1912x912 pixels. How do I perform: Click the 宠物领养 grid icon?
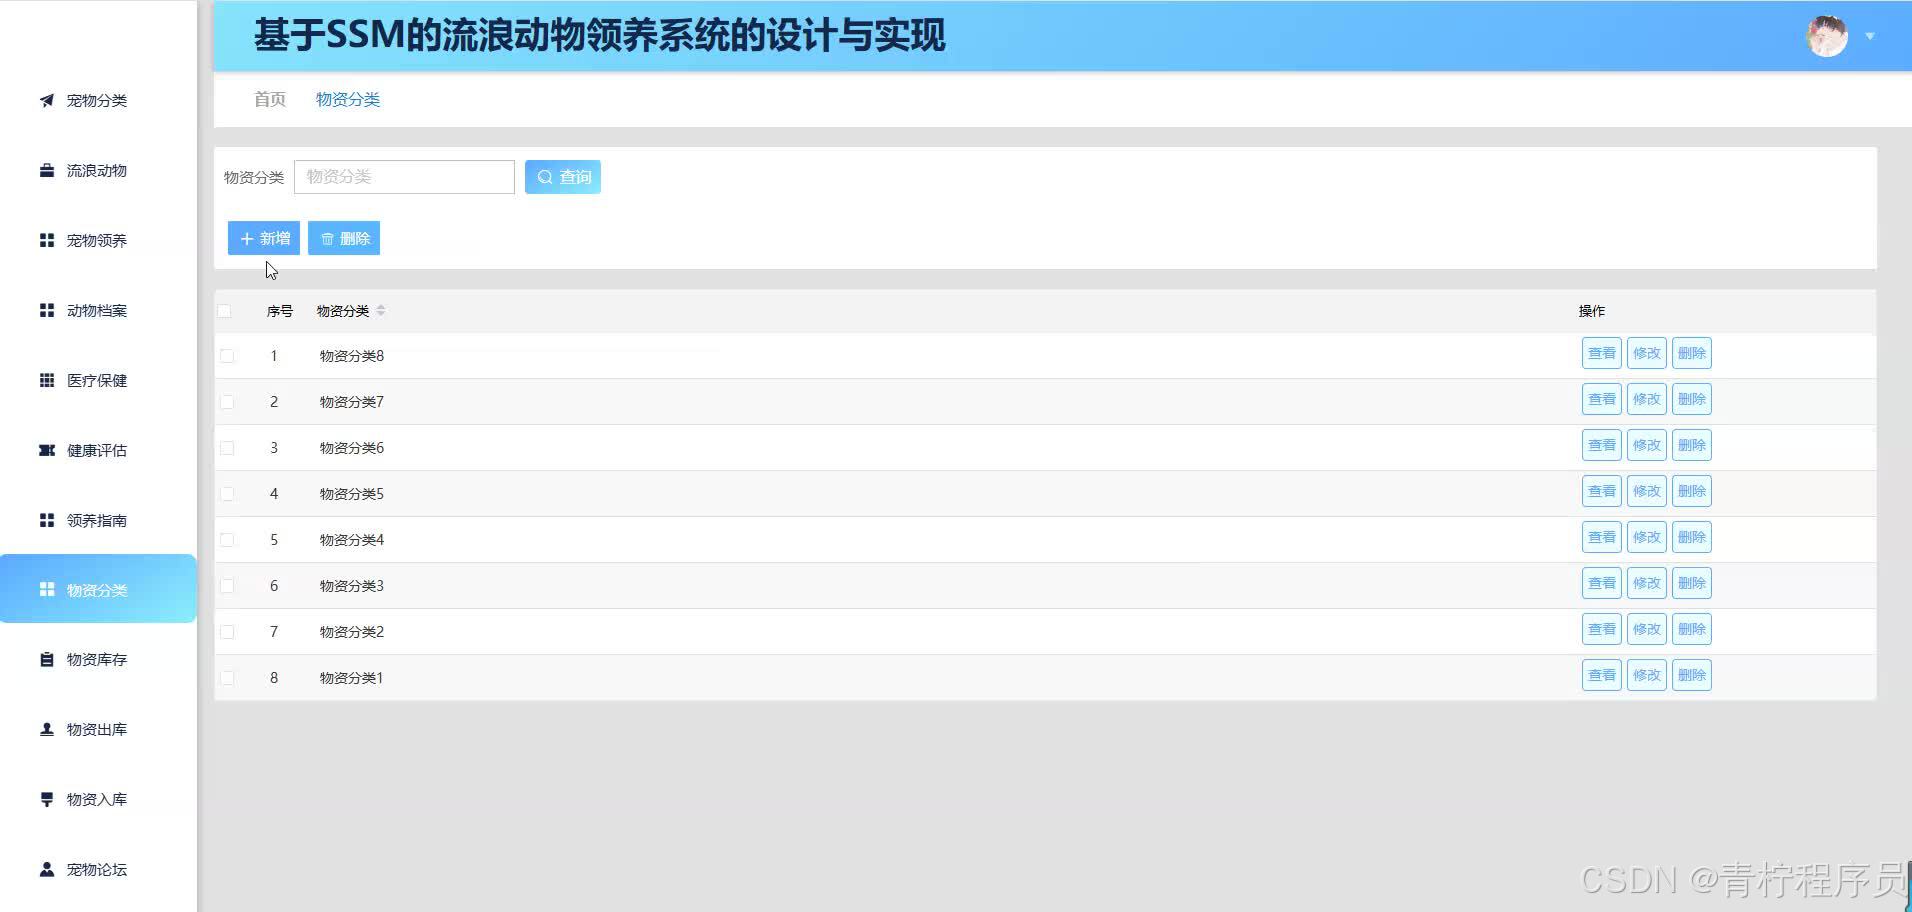[47, 240]
